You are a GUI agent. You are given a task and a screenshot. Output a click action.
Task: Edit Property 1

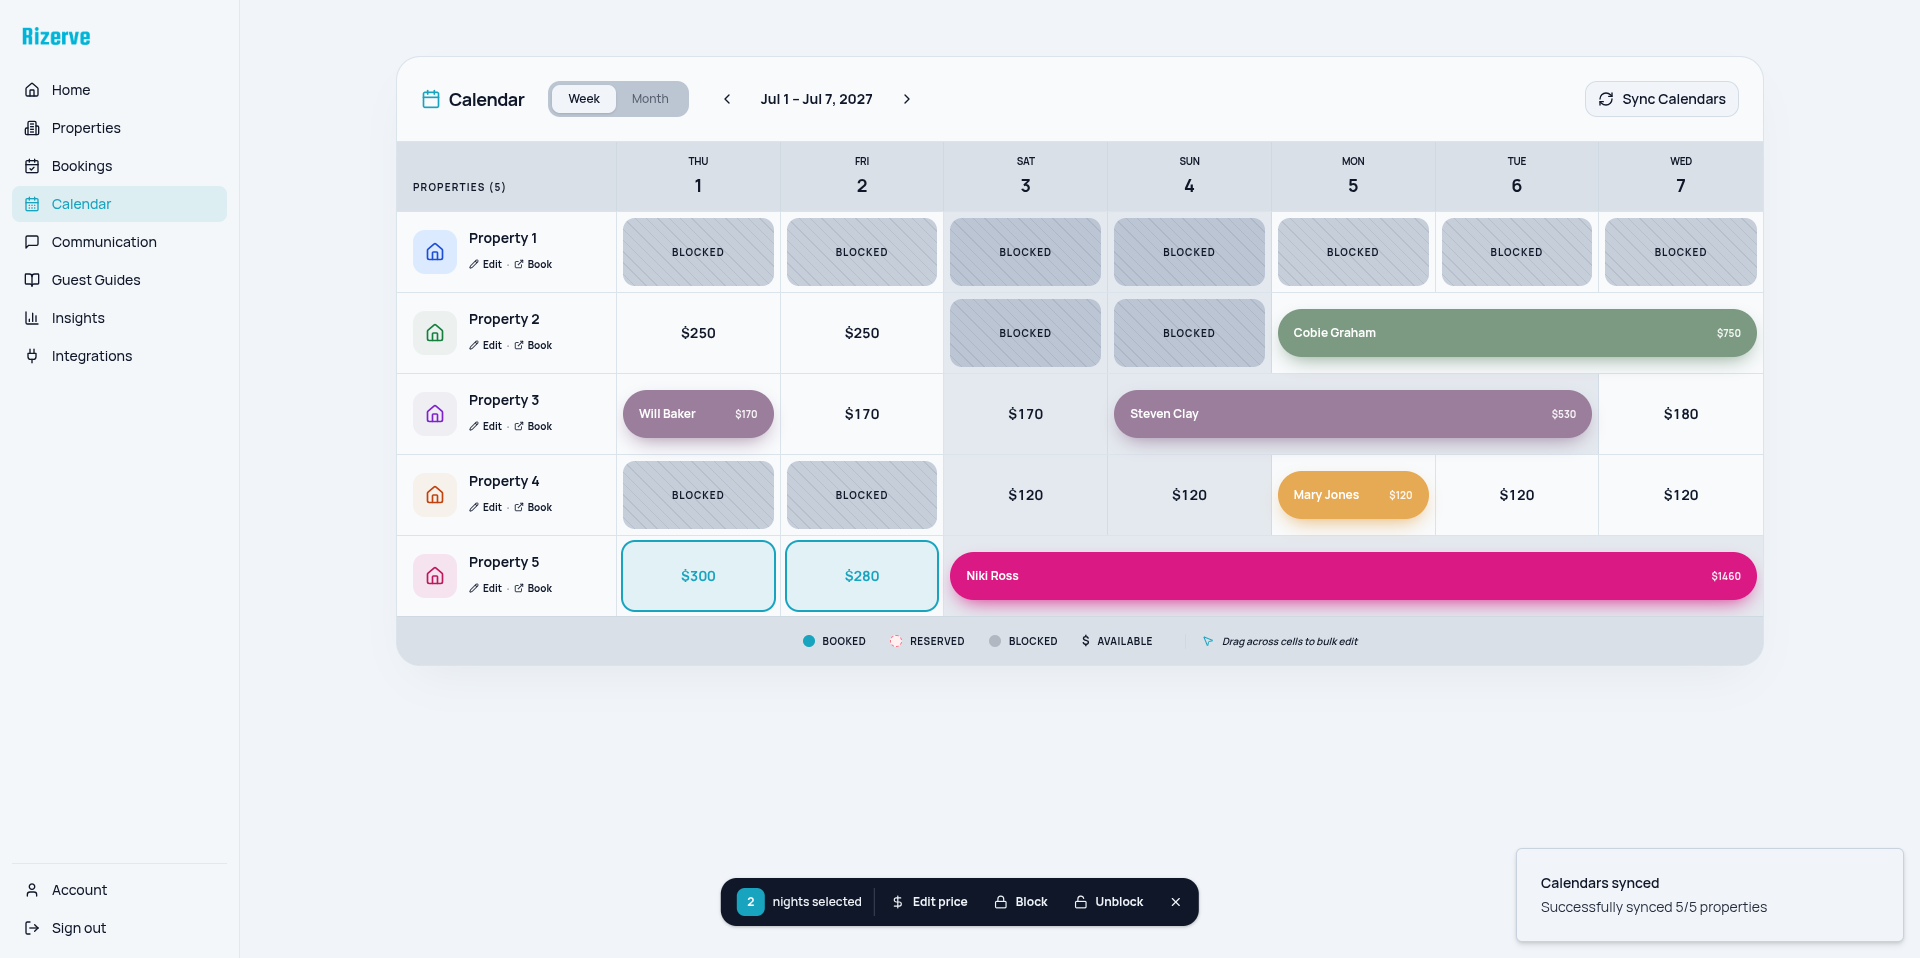point(486,265)
